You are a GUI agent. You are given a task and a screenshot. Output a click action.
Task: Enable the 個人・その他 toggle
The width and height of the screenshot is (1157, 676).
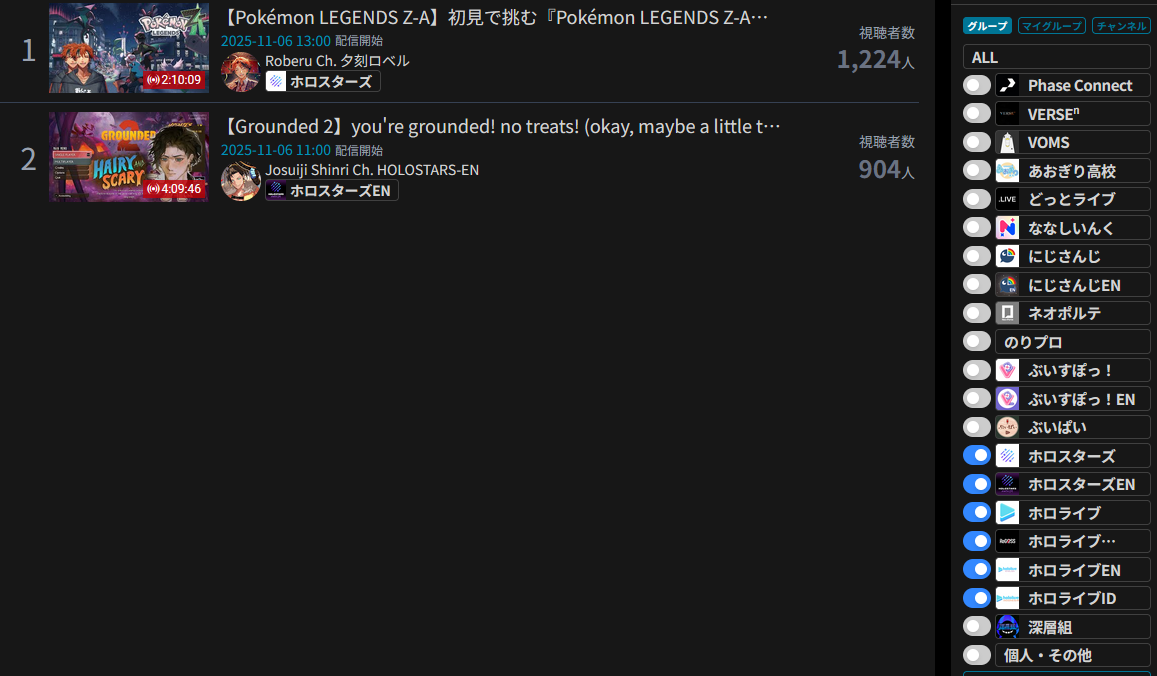point(977,655)
